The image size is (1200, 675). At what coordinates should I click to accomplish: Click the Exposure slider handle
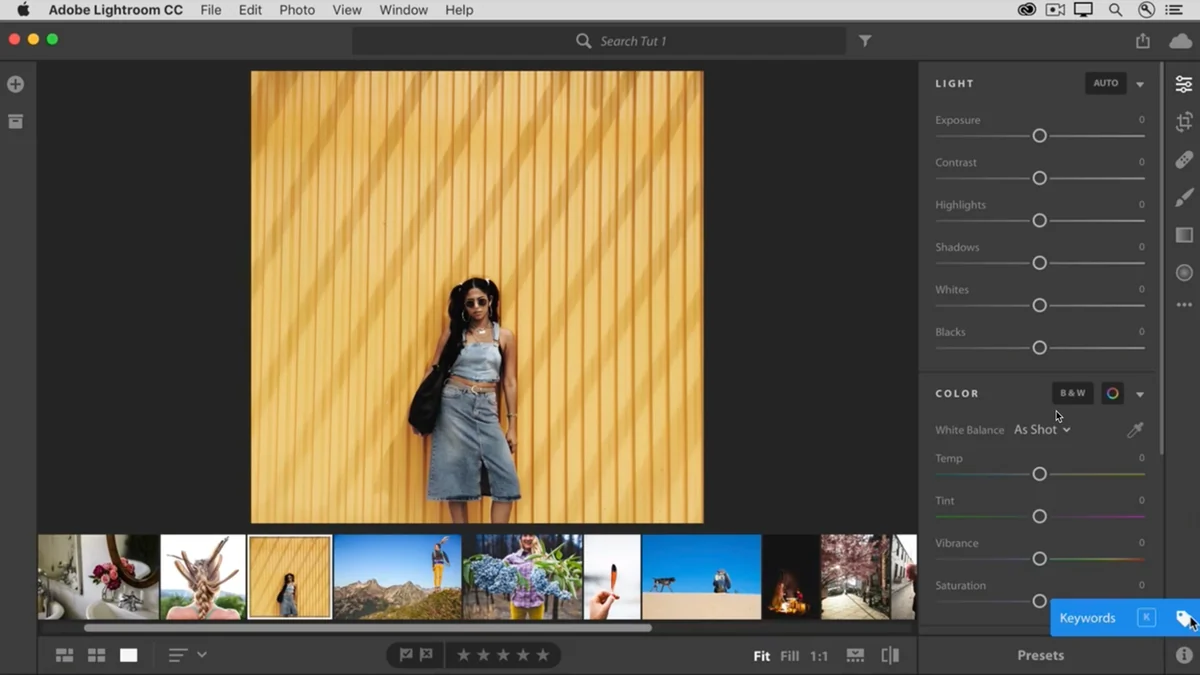pyautogui.click(x=1040, y=136)
